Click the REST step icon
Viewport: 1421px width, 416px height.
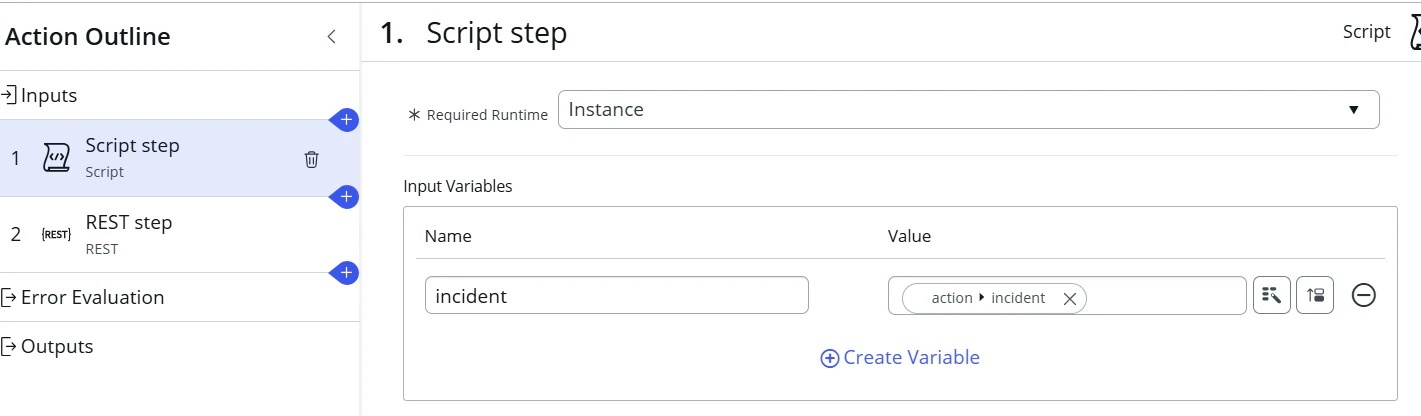click(x=56, y=234)
